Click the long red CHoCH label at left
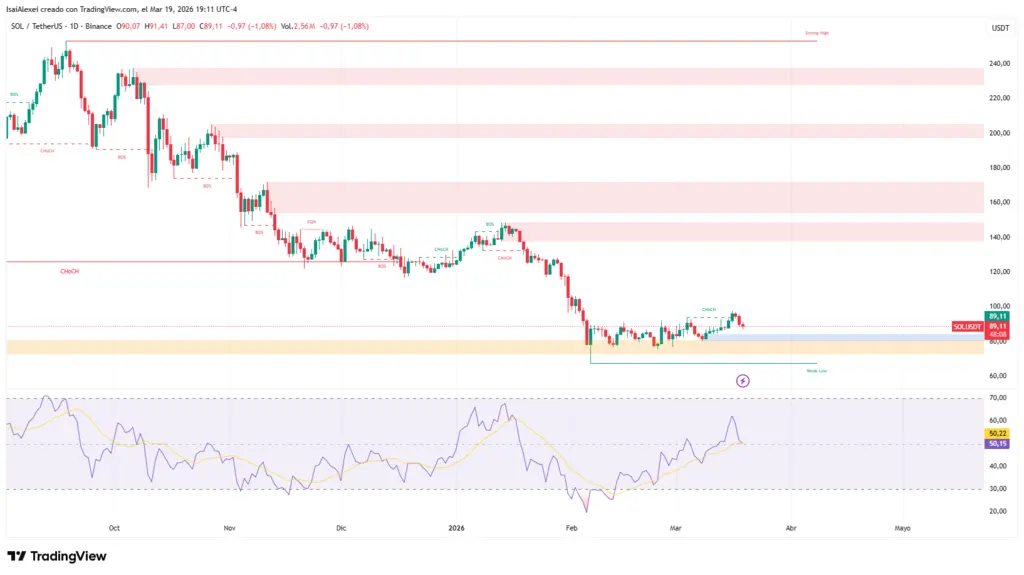 pos(70,270)
